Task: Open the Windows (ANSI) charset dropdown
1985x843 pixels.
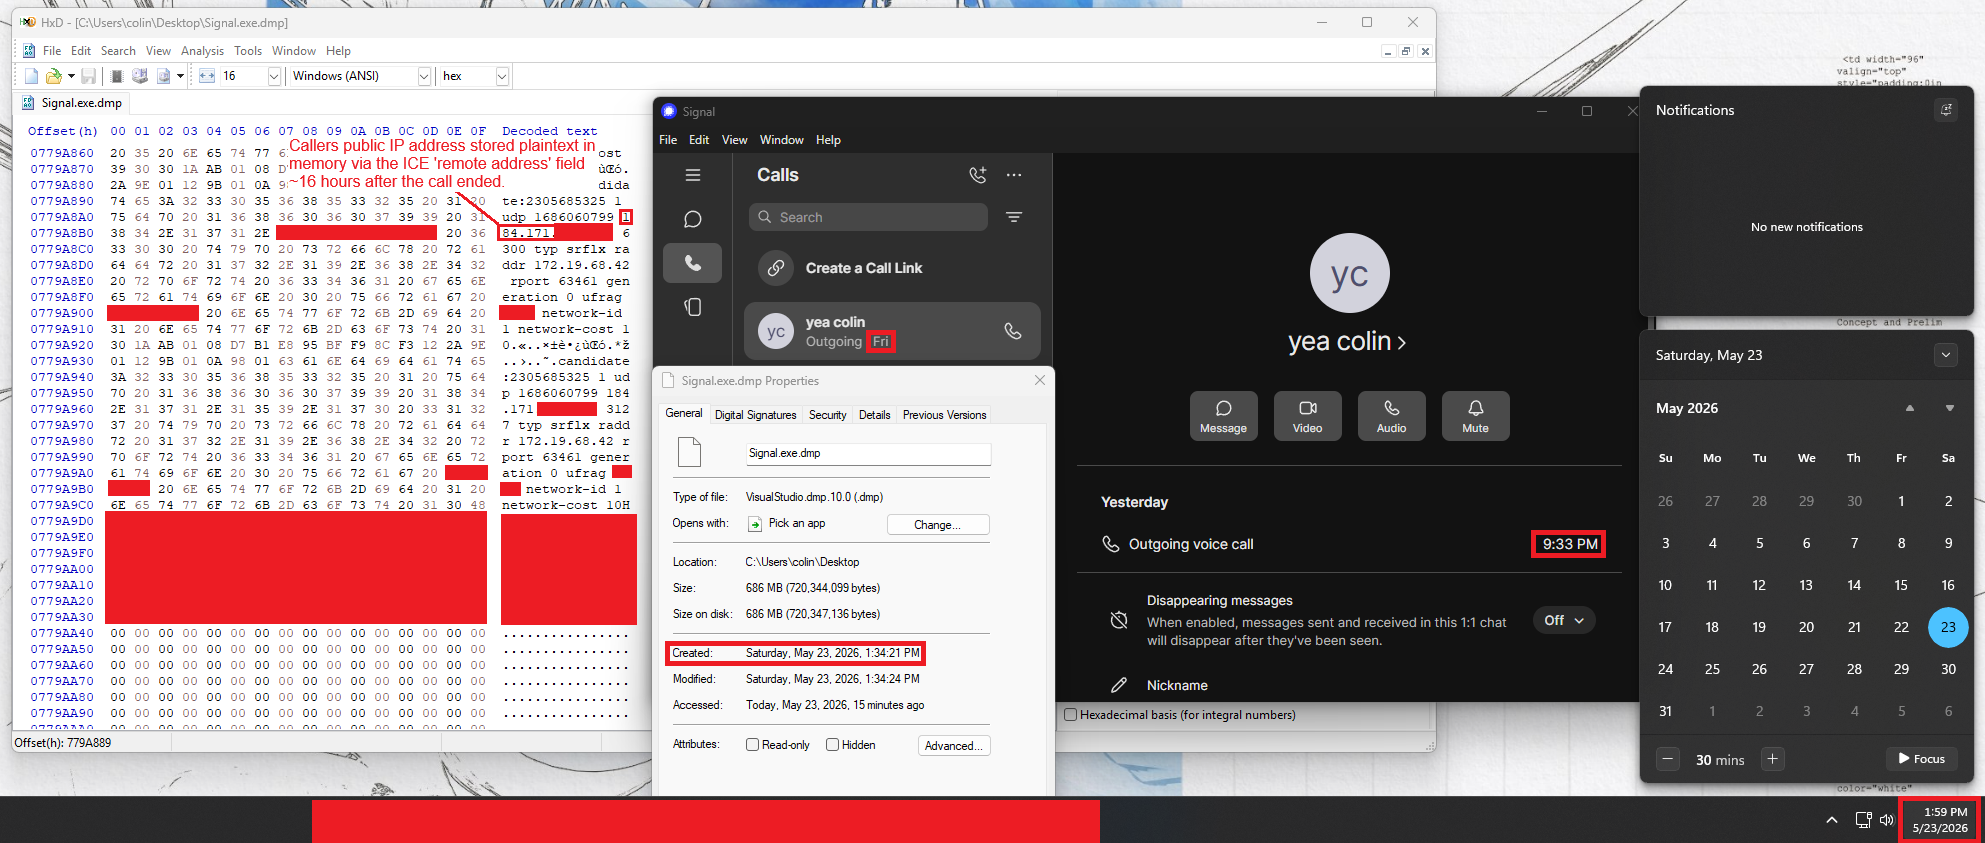Action: [423, 76]
